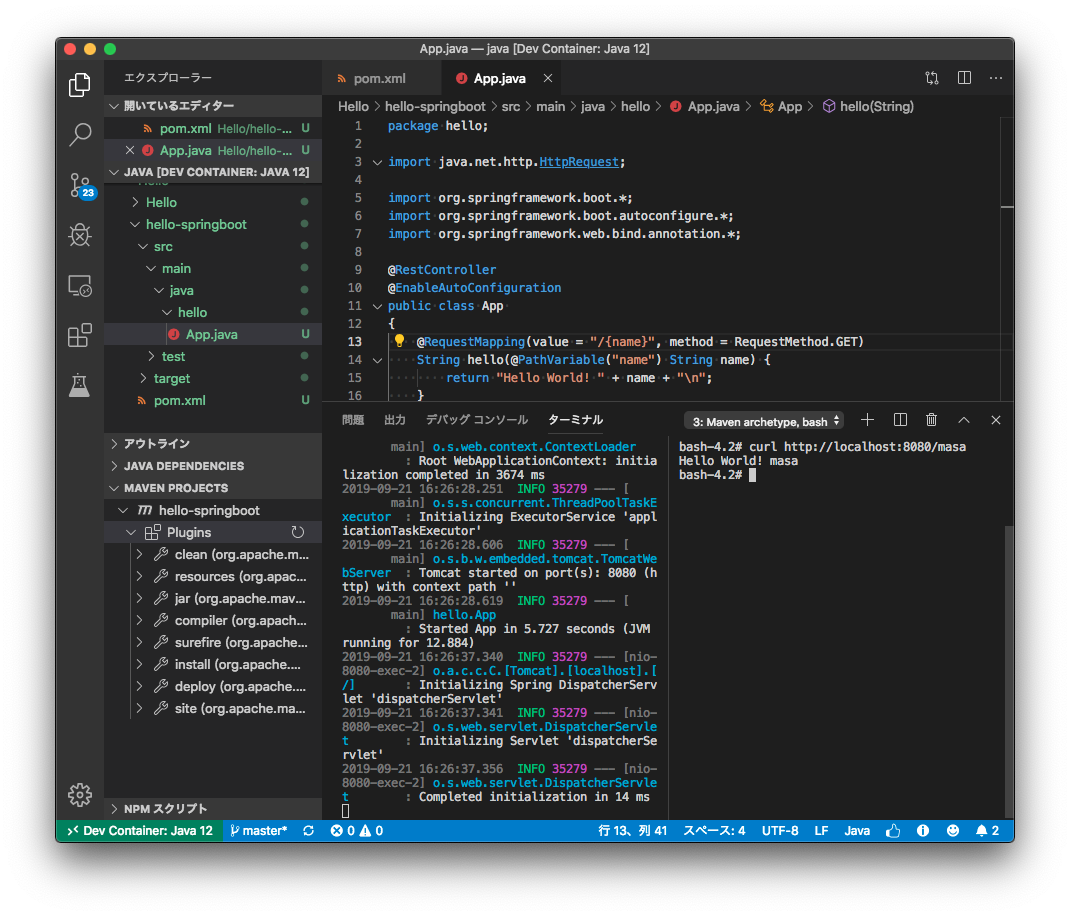The width and height of the screenshot is (1070, 916).
Task: Open notifications bell showing 2
Action: coord(987,831)
